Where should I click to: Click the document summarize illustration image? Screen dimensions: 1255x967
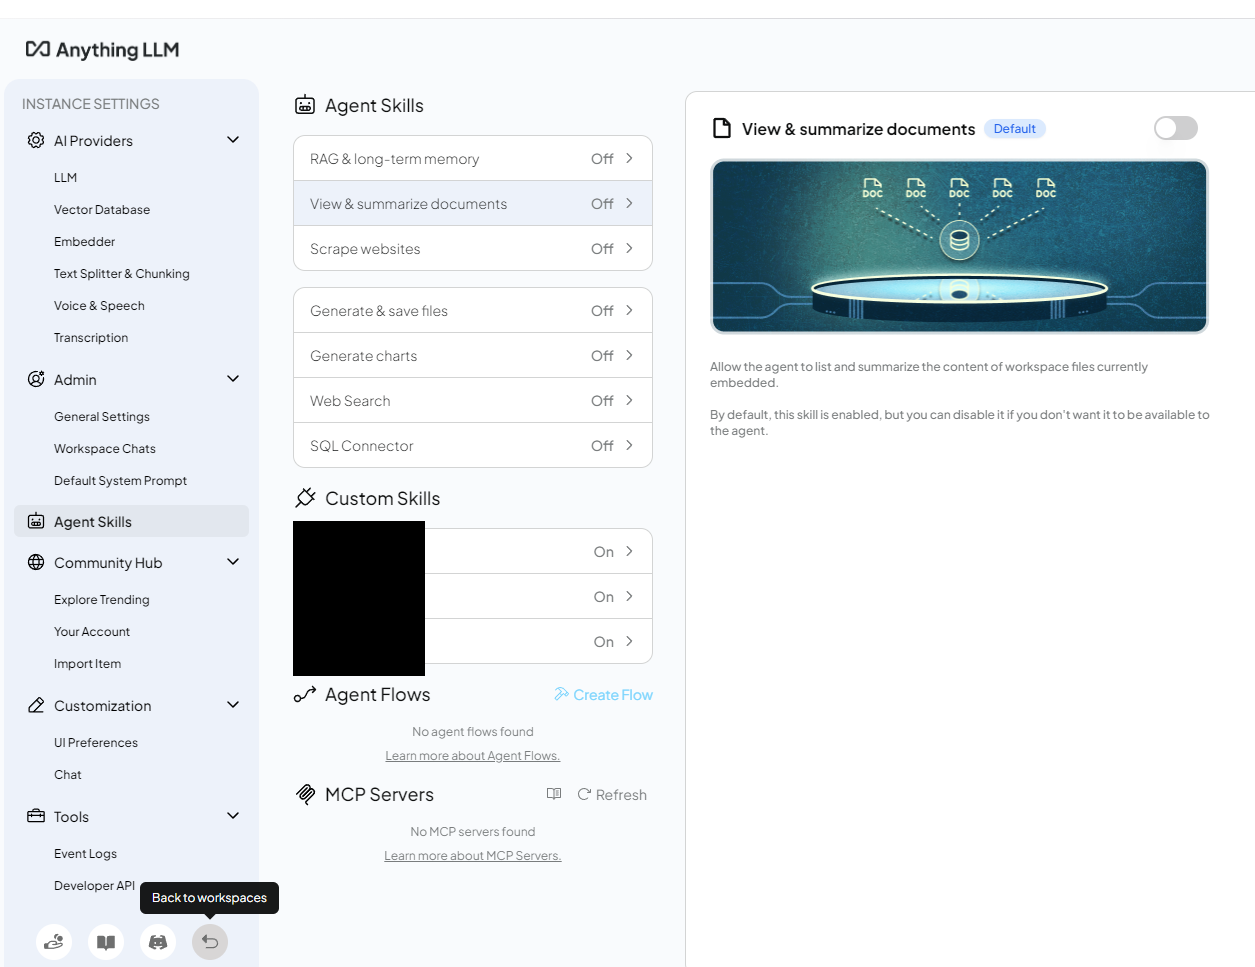[959, 246]
